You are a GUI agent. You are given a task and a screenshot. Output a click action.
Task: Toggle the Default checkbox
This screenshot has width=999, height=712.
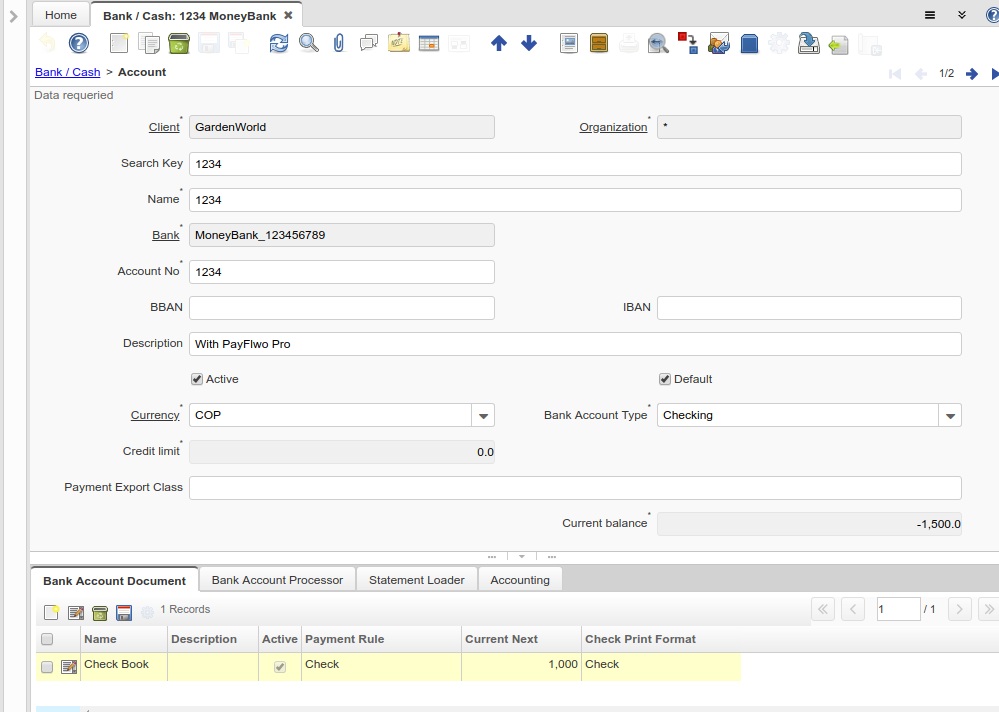[x=664, y=379]
